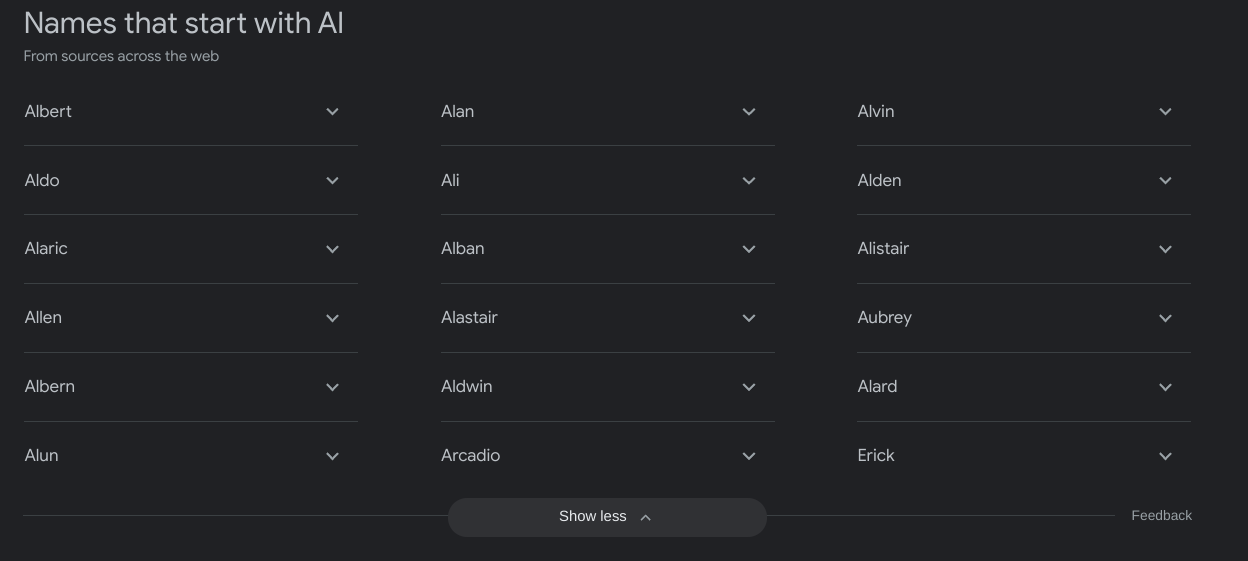Expand the Alastair chevron

point(748,318)
